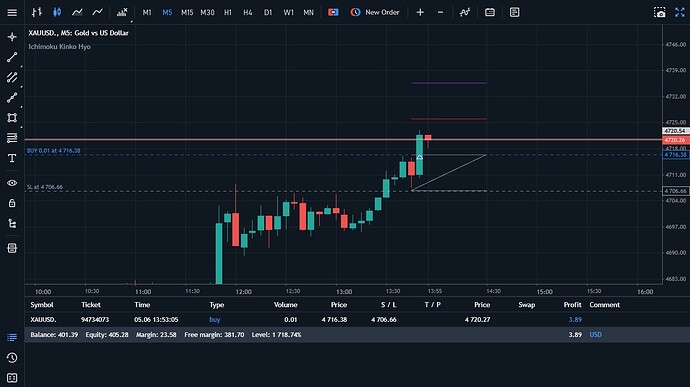Click the USD currency label
Image resolution: width=690 pixels, height=387 pixels.
point(595,335)
